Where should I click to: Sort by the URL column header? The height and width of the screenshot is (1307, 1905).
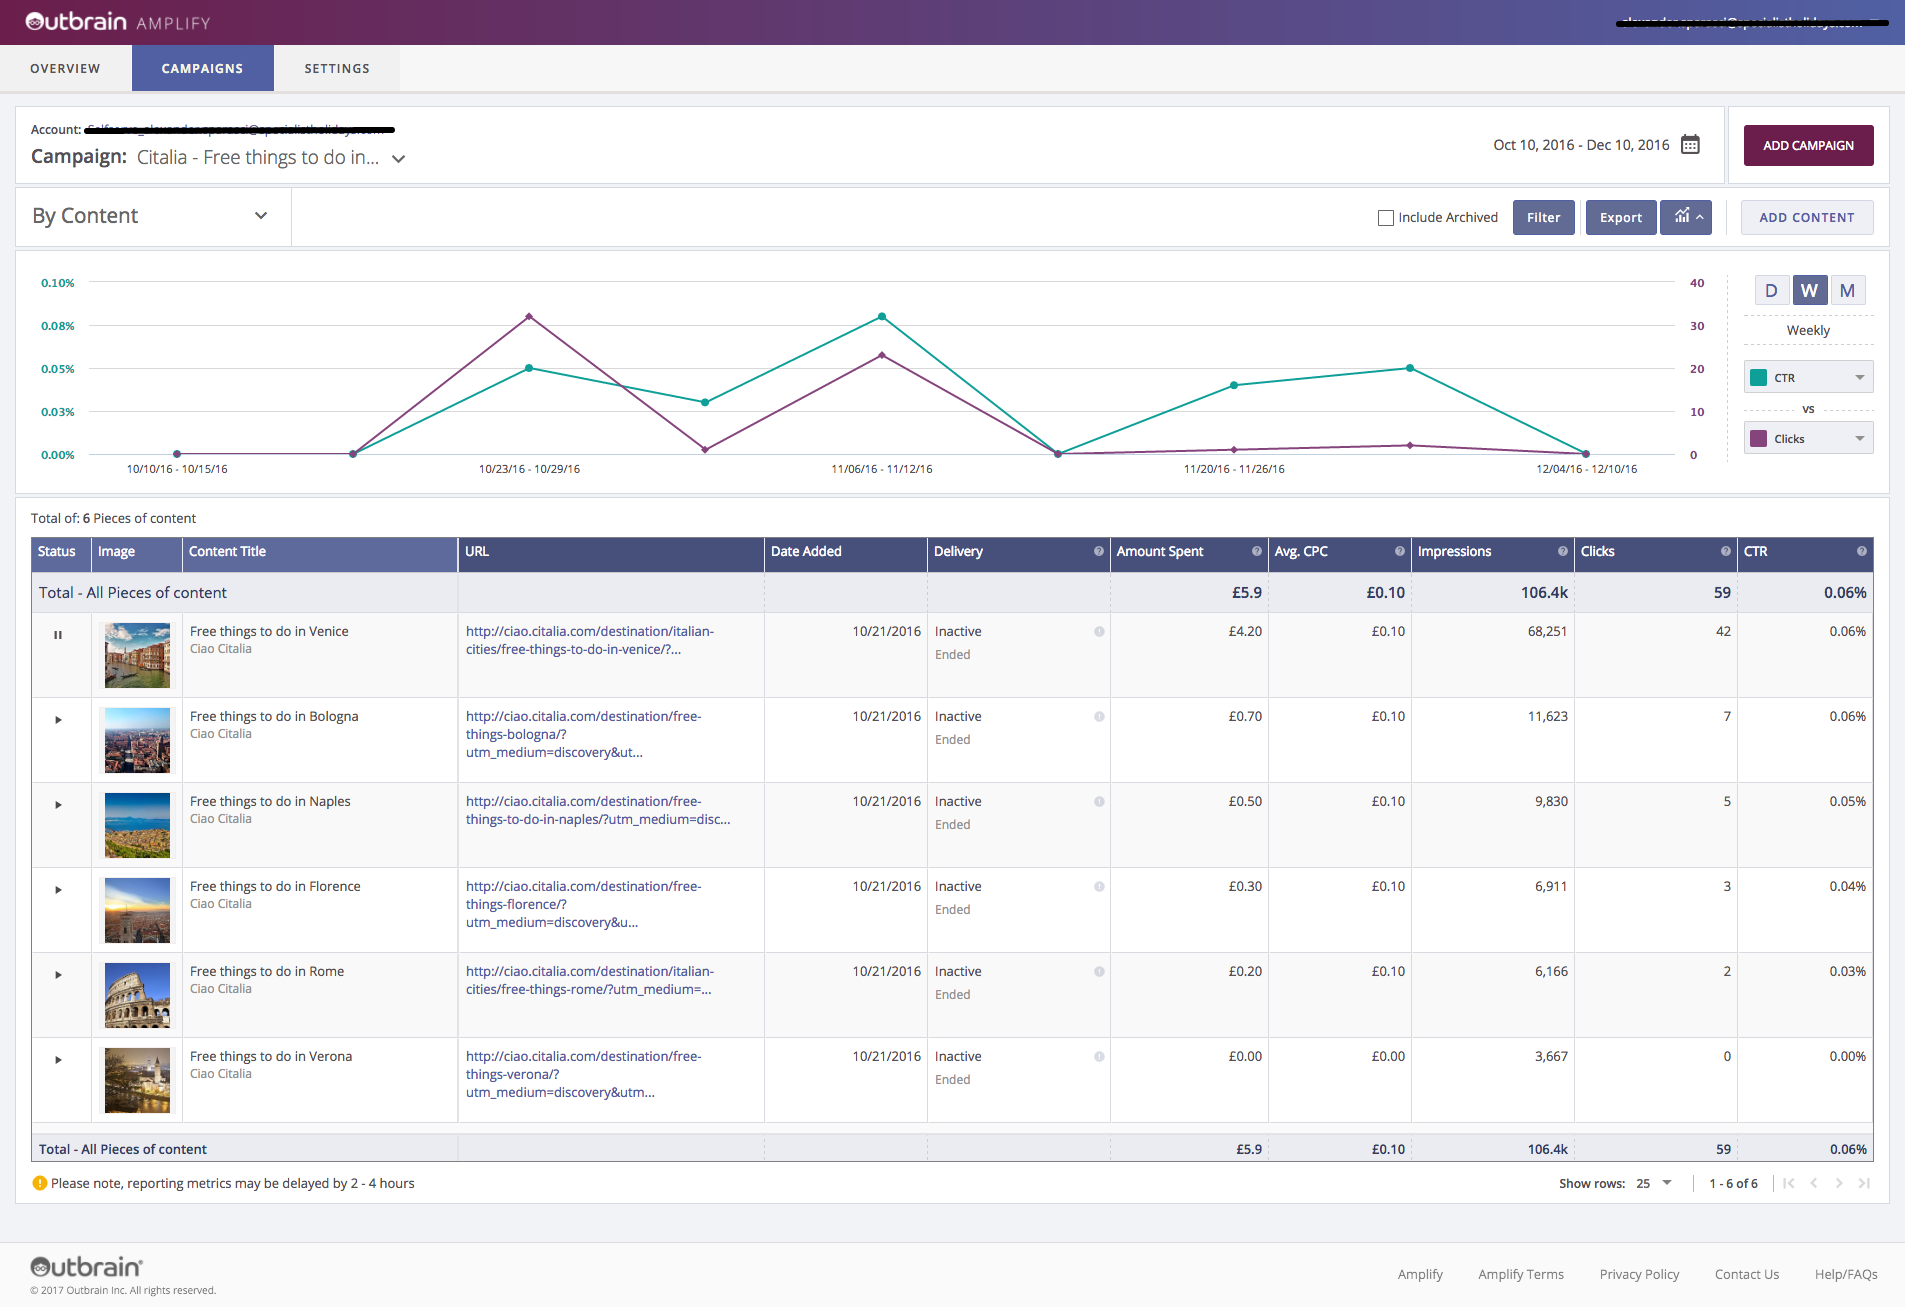click(611, 552)
